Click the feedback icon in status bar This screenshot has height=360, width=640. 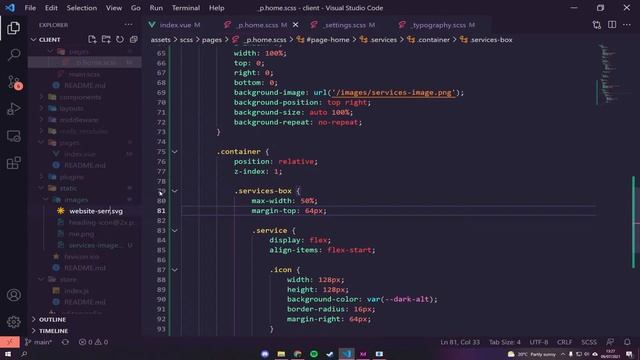coord(610,342)
